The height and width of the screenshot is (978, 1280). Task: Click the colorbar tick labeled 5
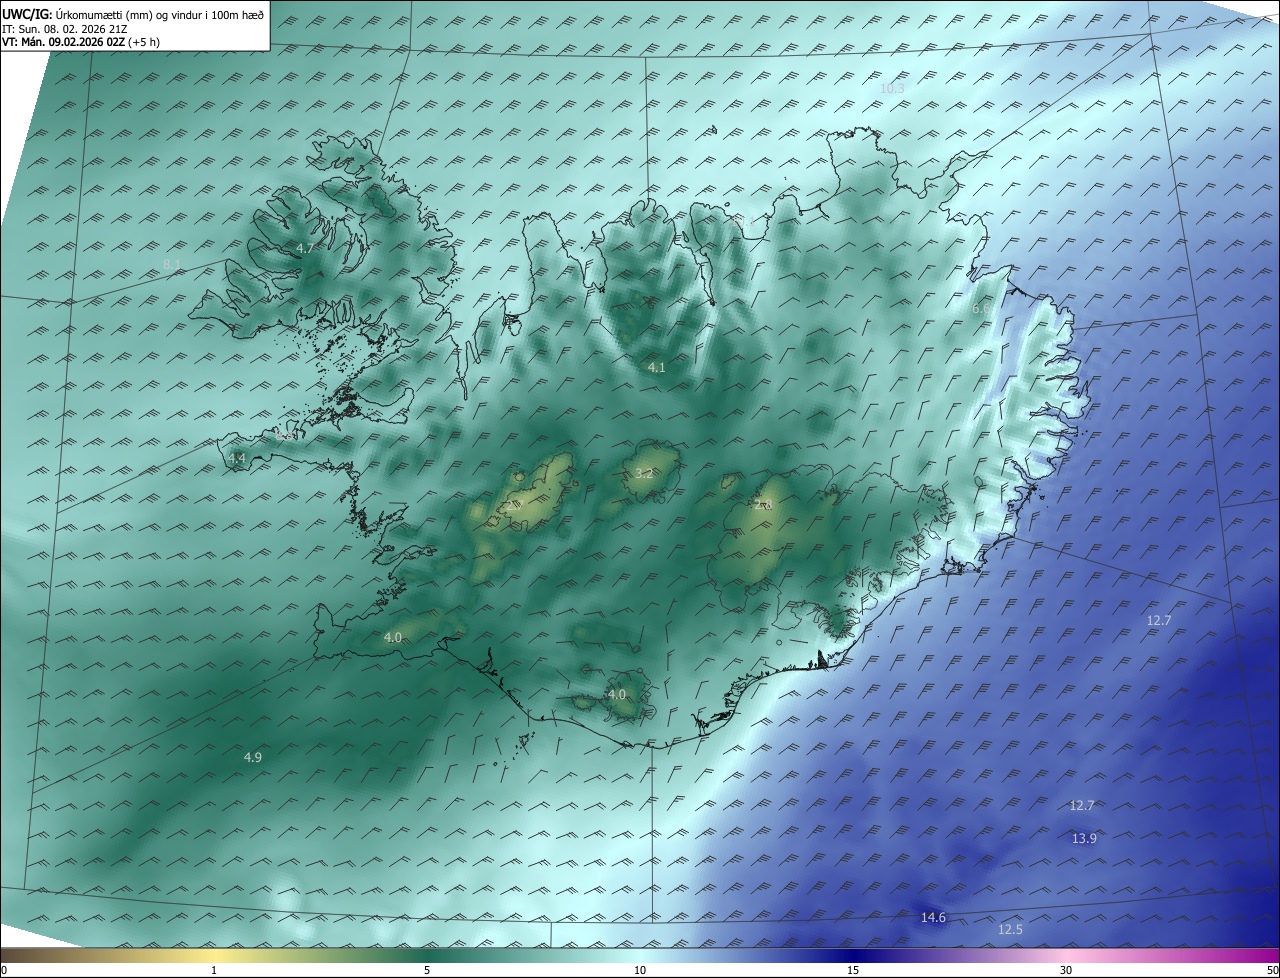pyautogui.click(x=427, y=970)
